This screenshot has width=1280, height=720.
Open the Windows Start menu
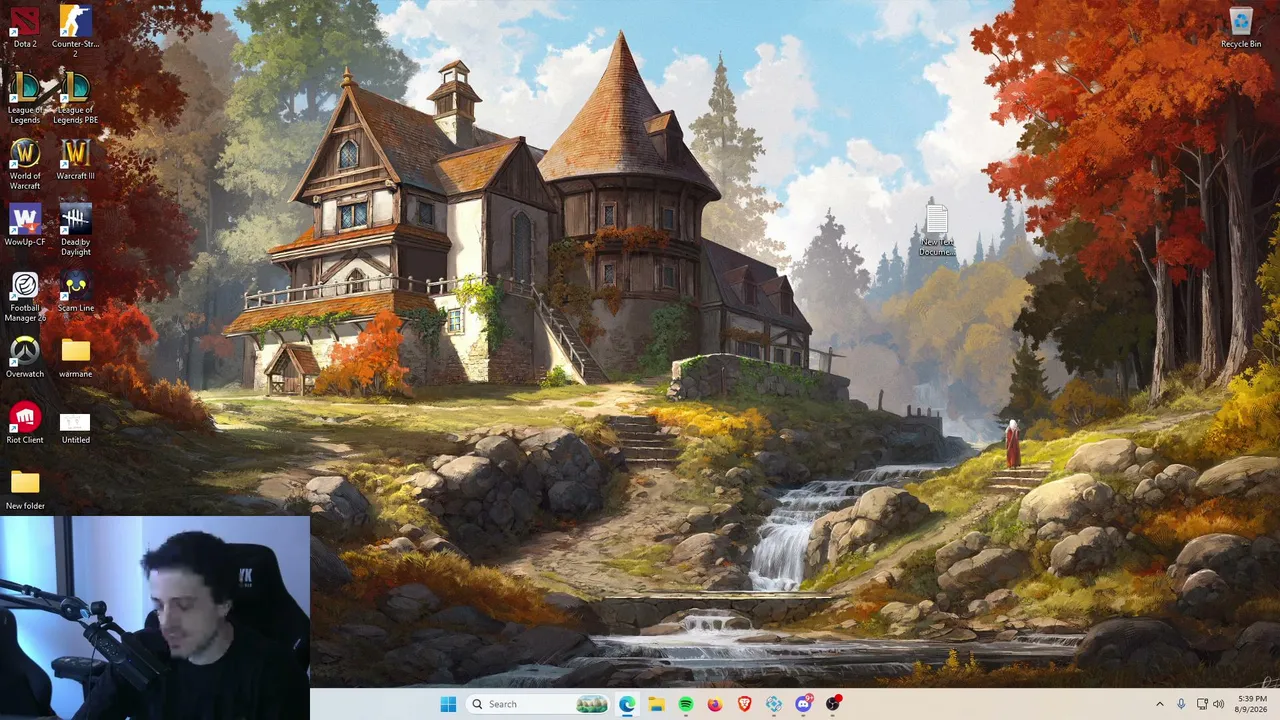click(448, 704)
